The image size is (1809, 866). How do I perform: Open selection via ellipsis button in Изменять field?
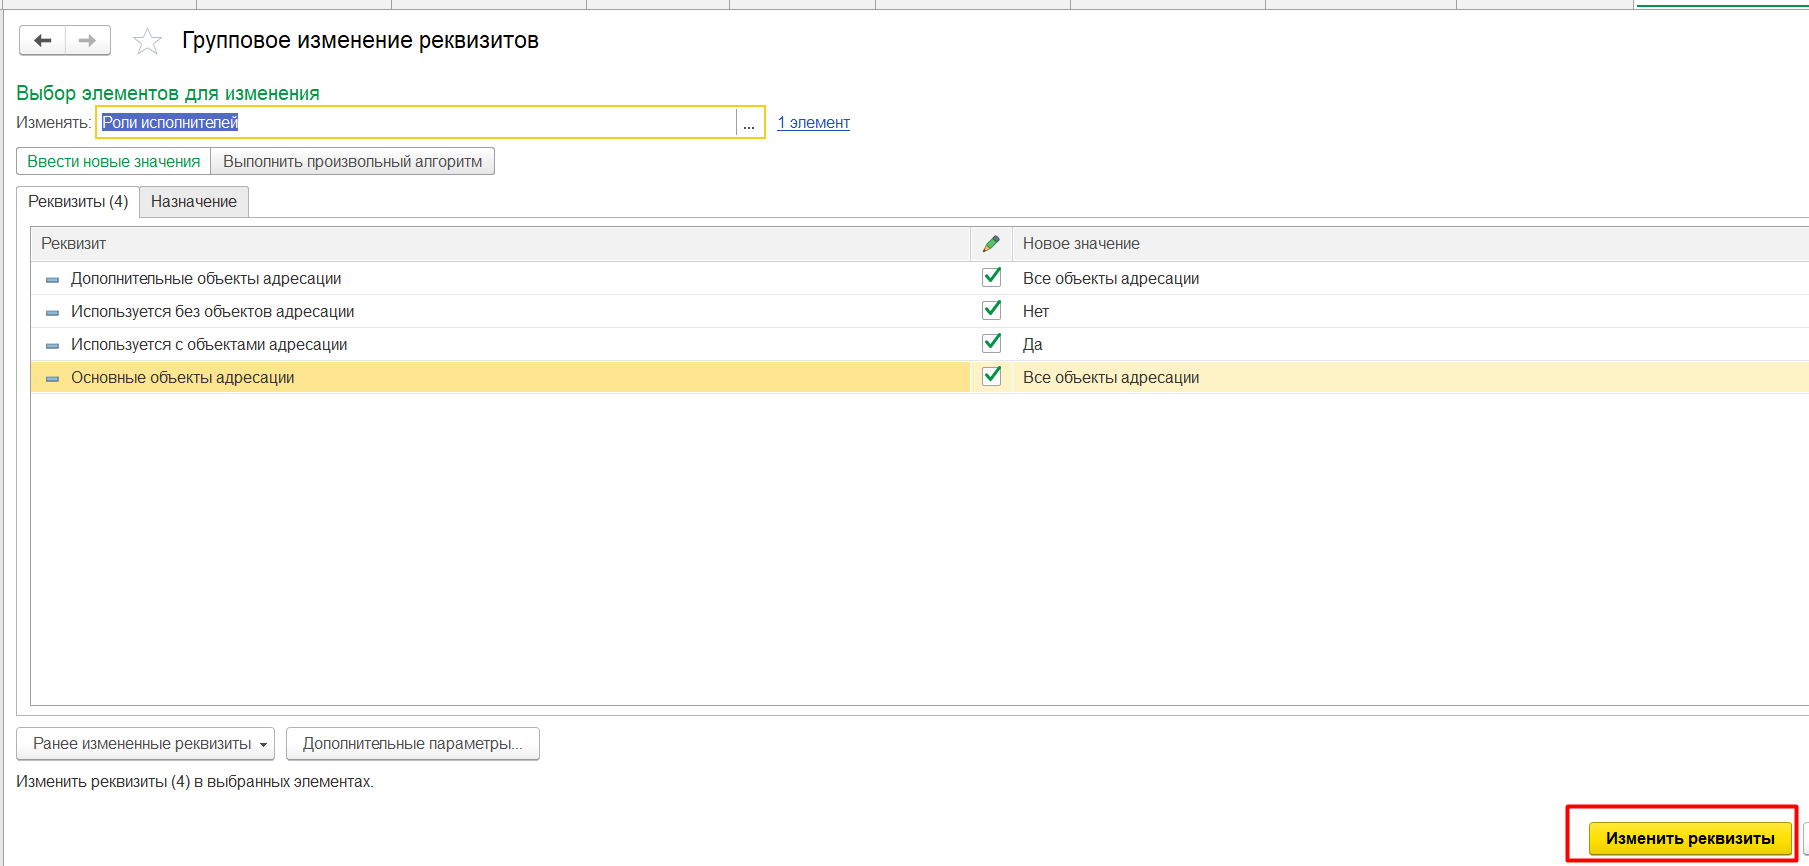click(x=749, y=123)
